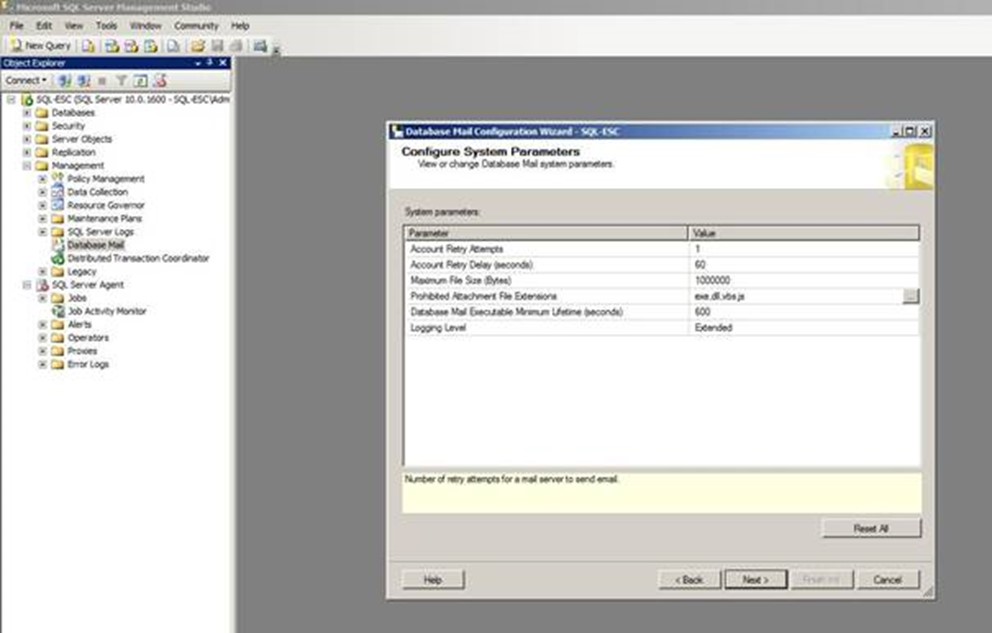Open the Community menu
The image size is (992, 633).
point(196,26)
